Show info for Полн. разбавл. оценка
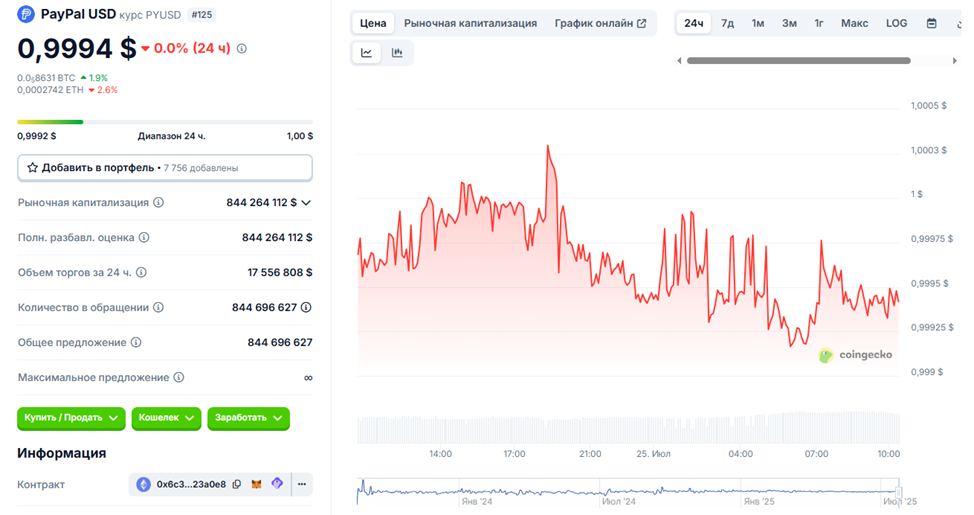974x515 pixels. (x=144, y=237)
